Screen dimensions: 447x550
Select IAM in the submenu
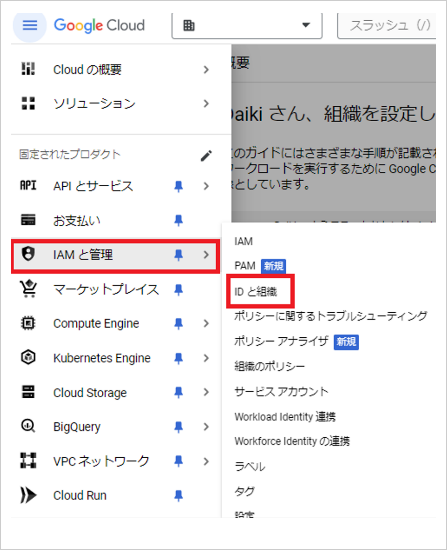pyautogui.click(x=243, y=241)
